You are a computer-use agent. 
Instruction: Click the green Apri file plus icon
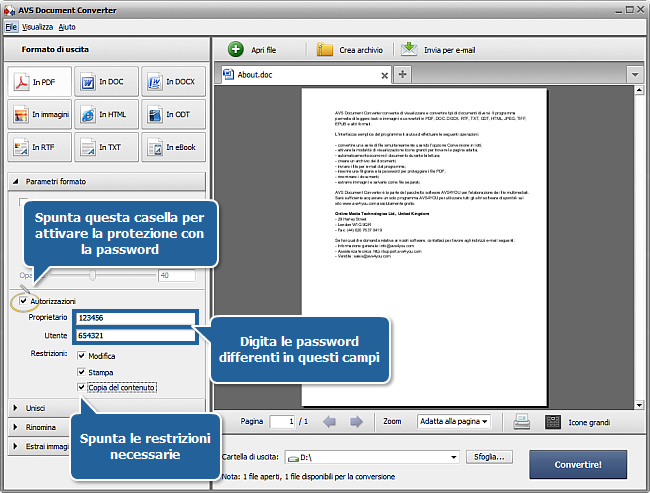coord(235,49)
